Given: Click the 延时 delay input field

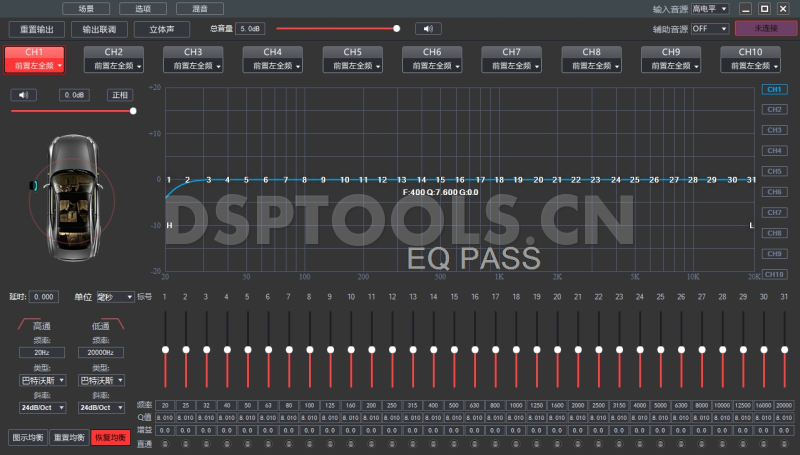Looking at the screenshot, I should tap(44, 297).
